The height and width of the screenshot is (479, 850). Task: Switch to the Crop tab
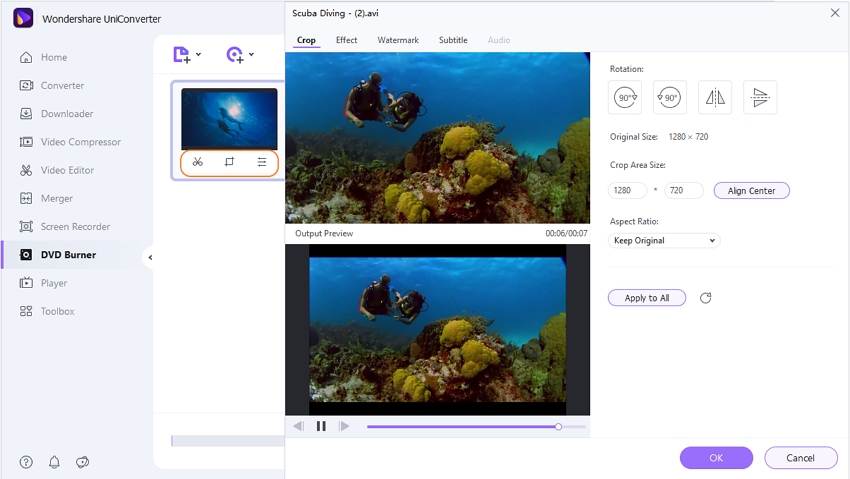(x=306, y=40)
